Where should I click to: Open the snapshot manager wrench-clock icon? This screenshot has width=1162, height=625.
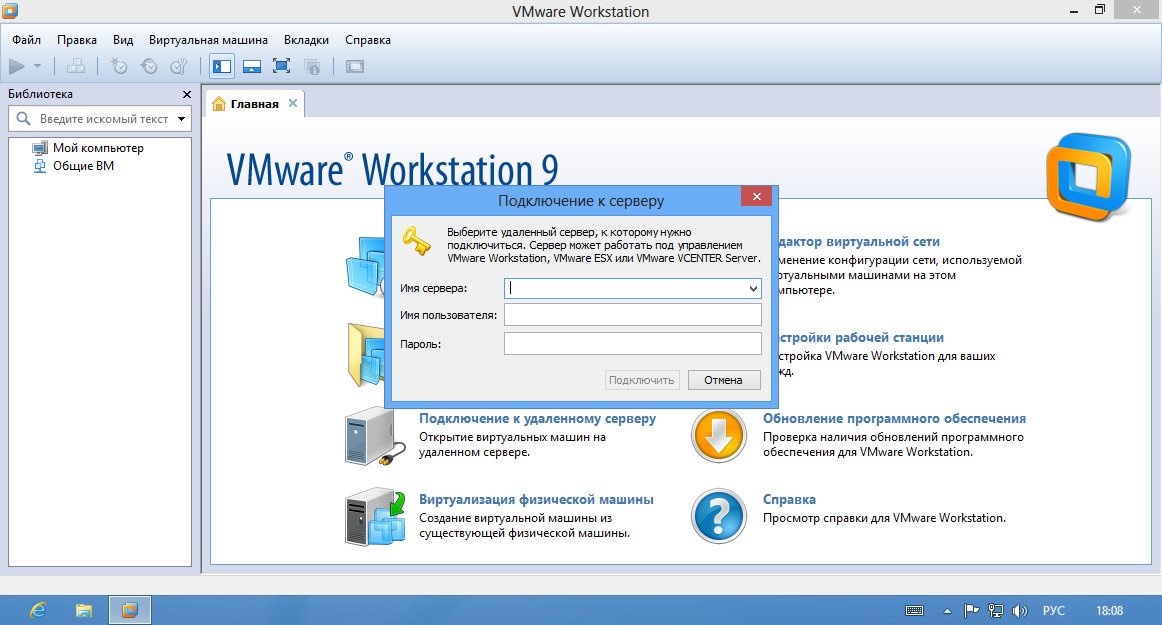(x=179, y=67)
